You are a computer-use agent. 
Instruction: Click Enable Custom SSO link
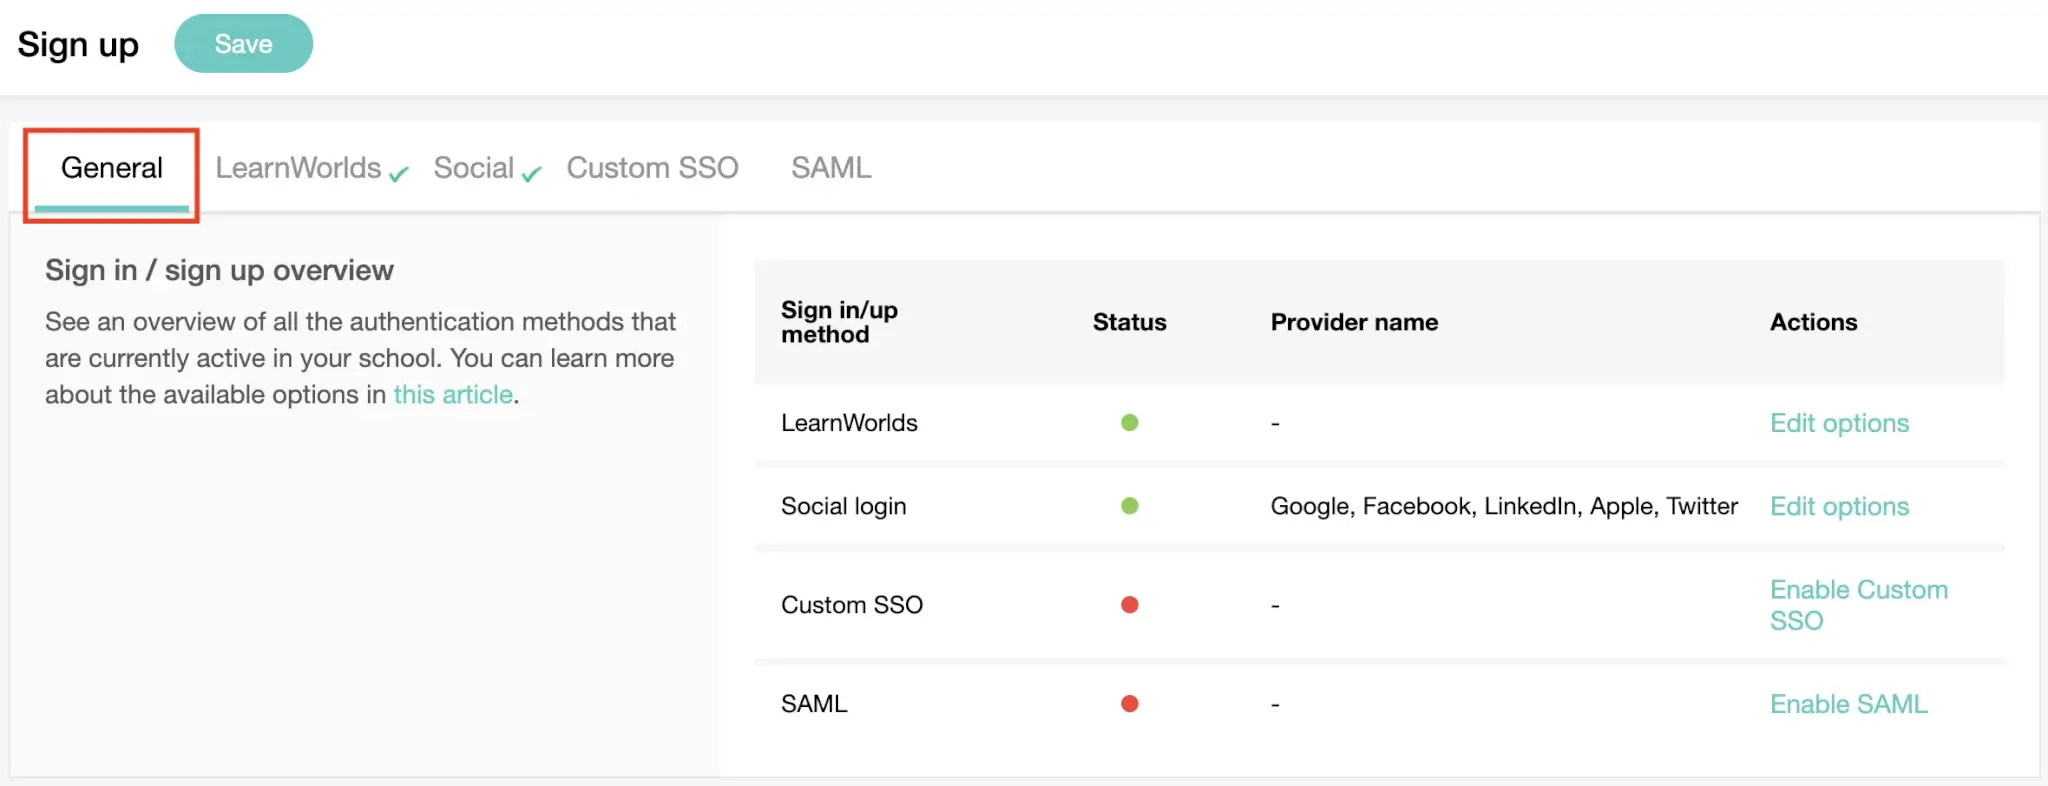tap(1859, 605)
